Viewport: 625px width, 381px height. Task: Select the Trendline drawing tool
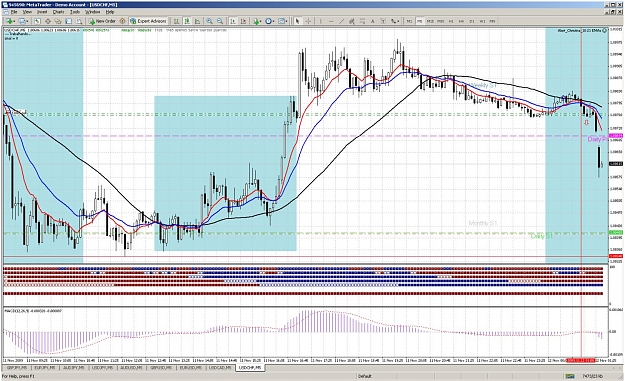[342, 21]
